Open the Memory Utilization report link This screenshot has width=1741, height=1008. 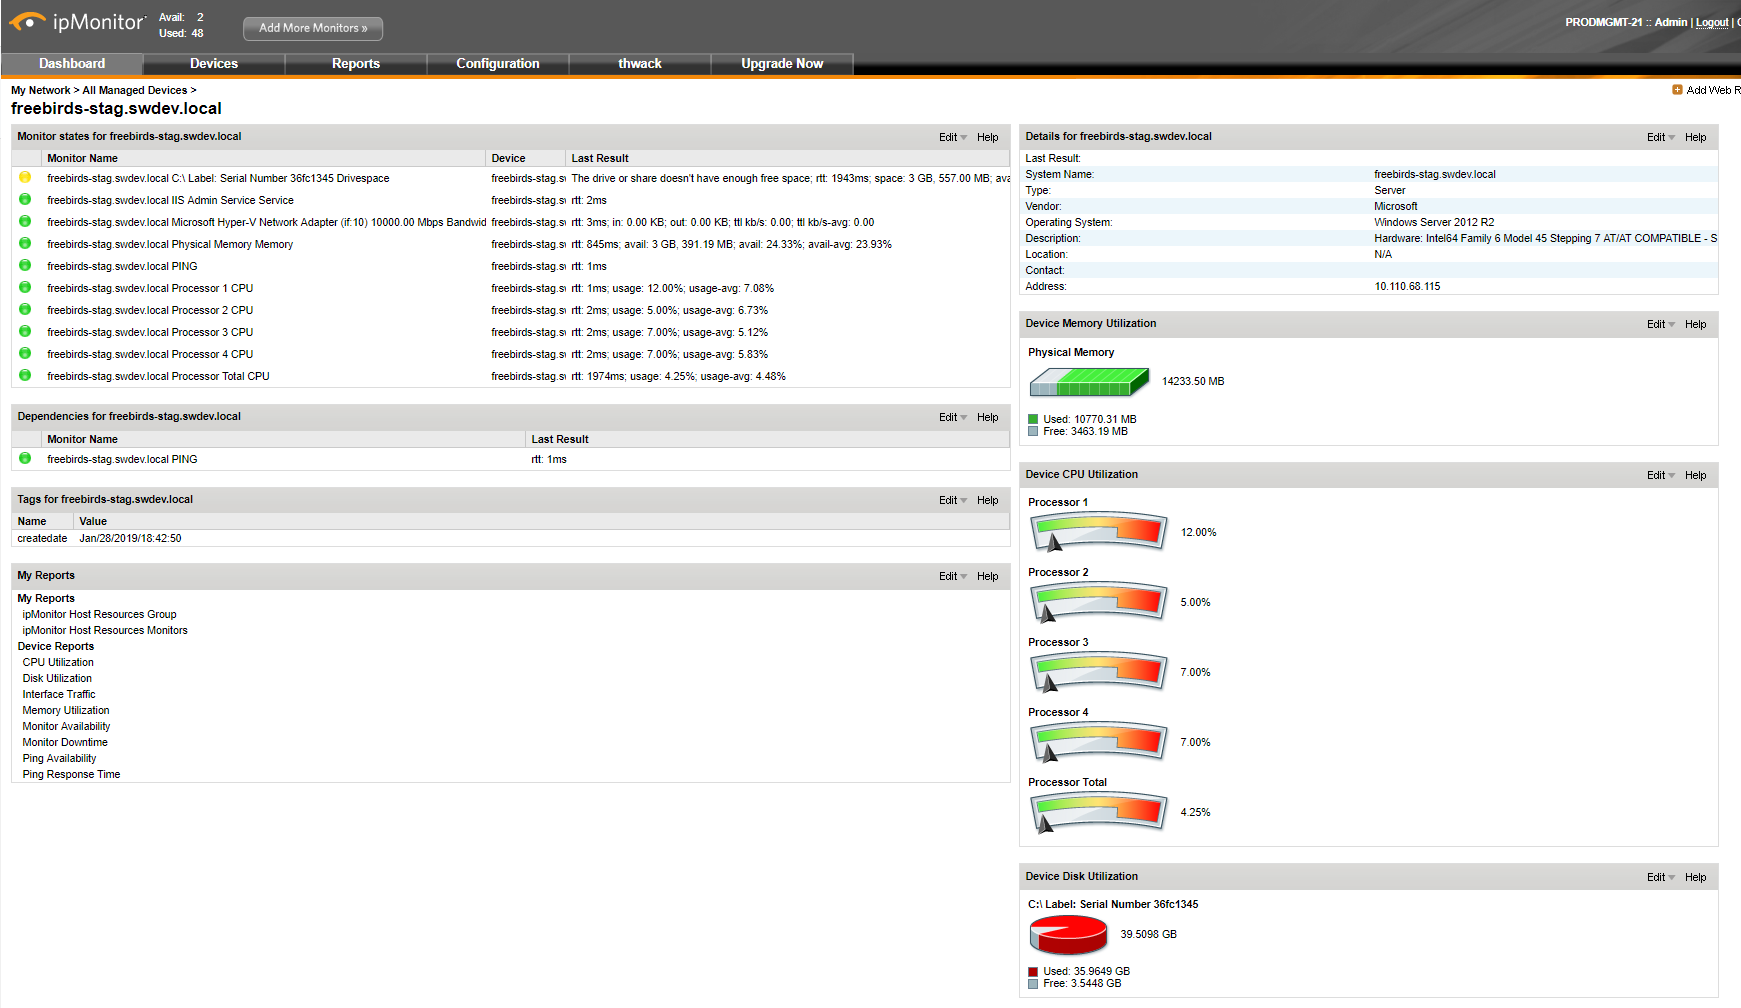tap(66, 710)
